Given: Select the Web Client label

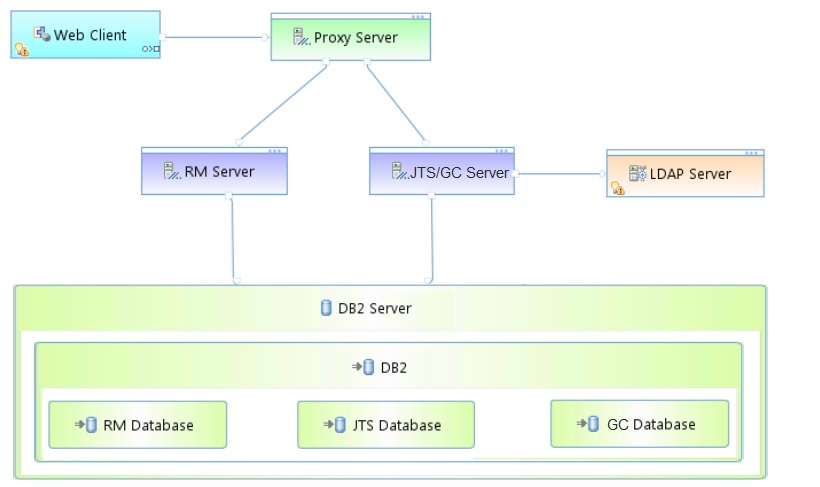Looking at the screenshot, I should [90, 35].
